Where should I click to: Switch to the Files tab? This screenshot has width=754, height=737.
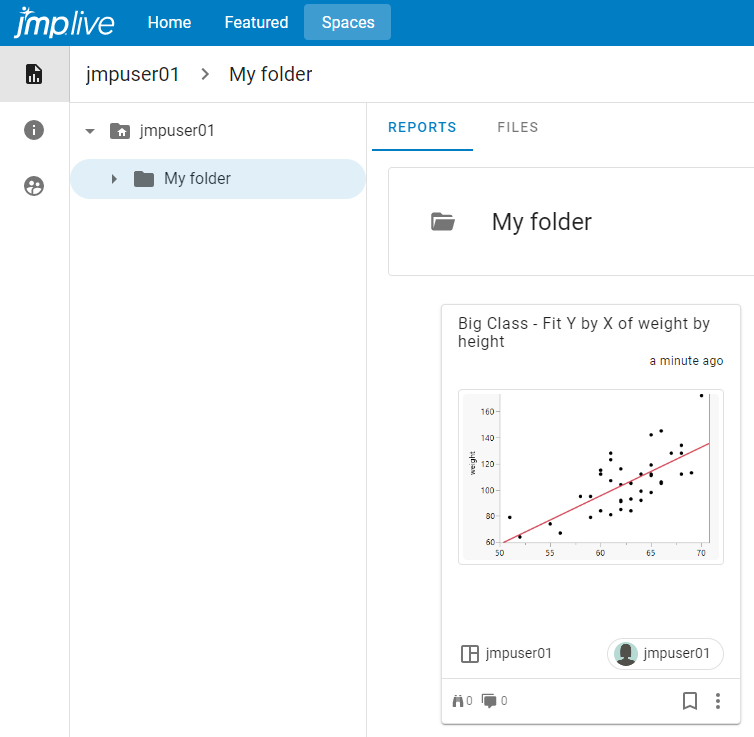(517, 127)
